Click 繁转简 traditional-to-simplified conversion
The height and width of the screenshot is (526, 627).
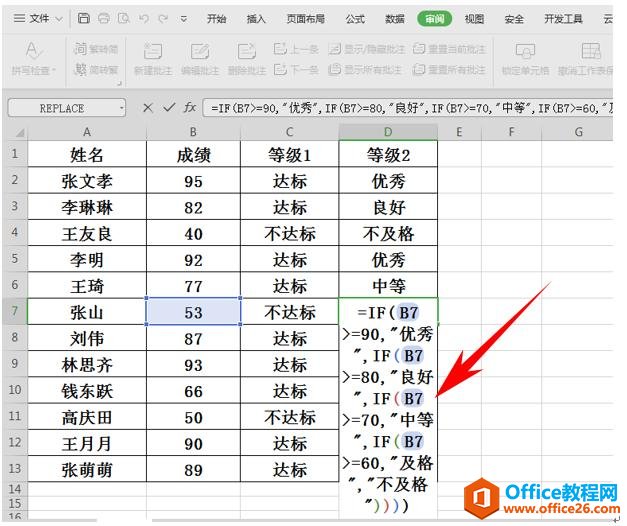coord(96,49)
